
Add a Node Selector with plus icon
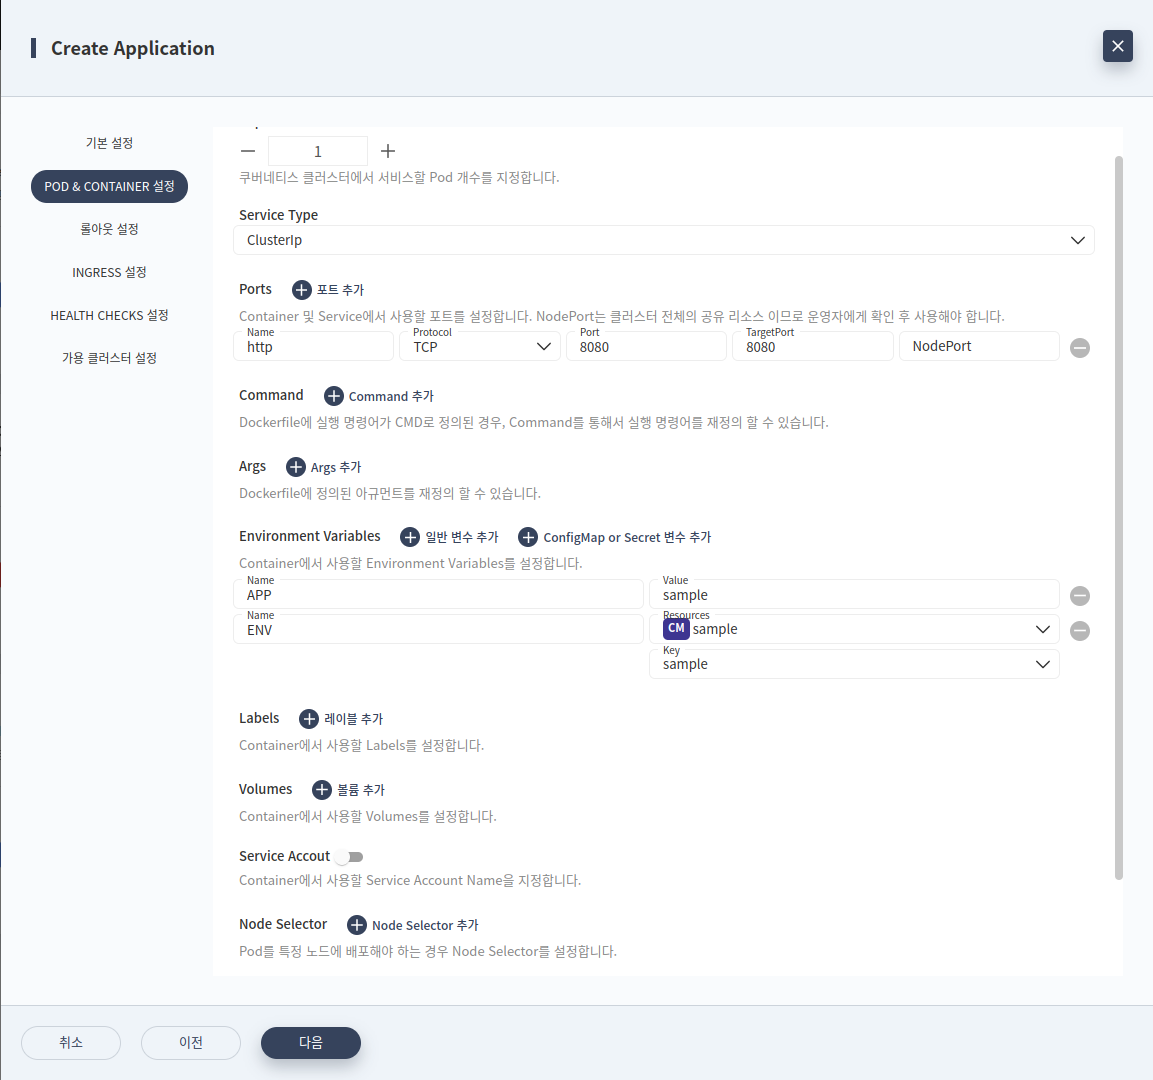click(357, 925)
